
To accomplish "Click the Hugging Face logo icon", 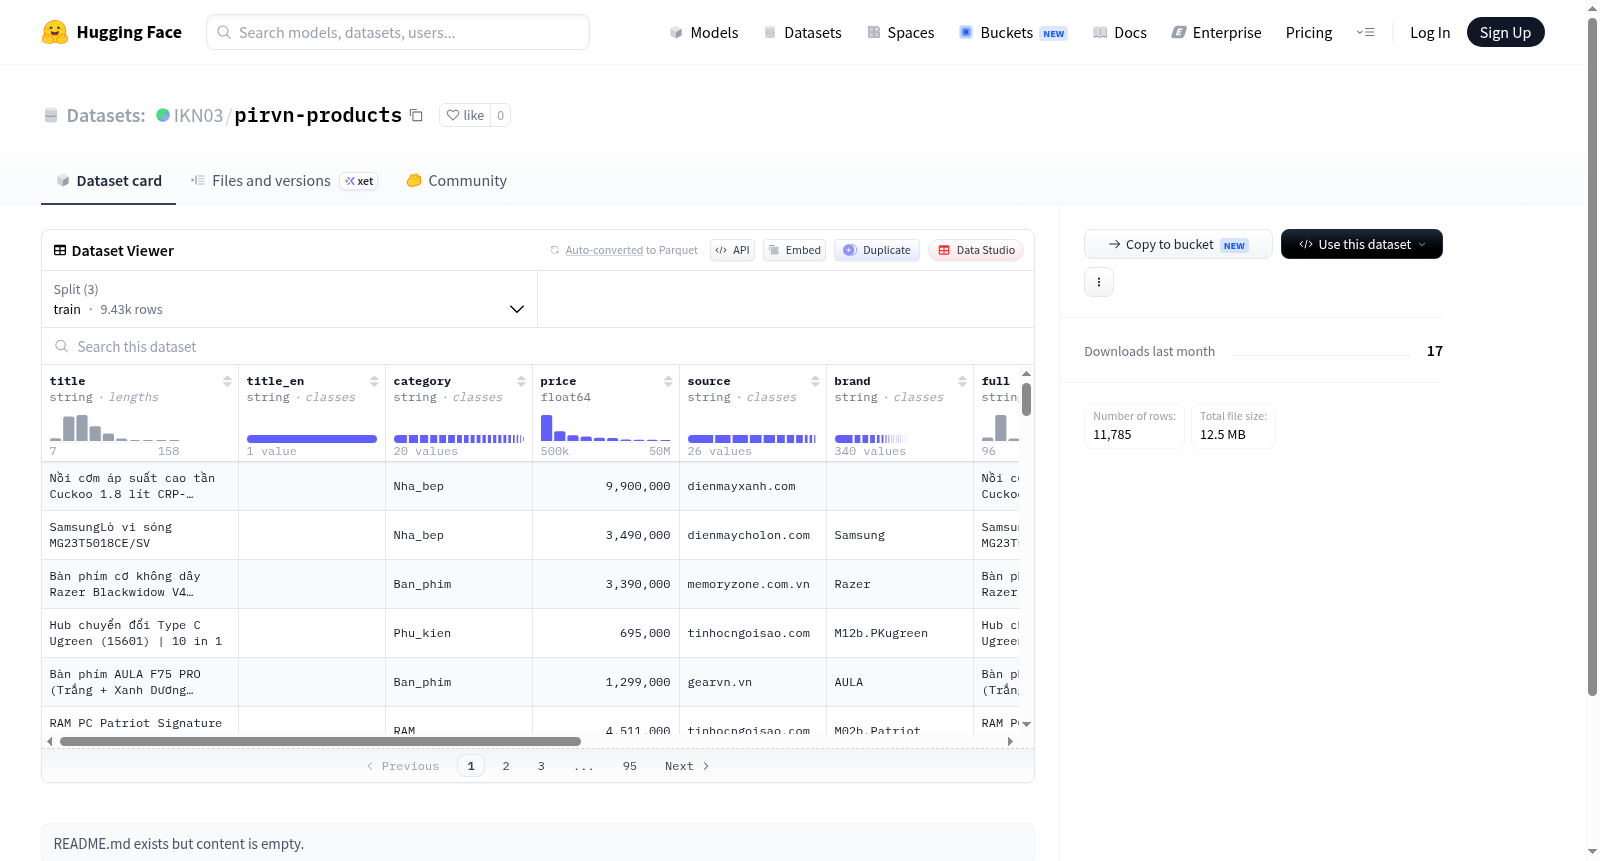I will tap(55, 32).
